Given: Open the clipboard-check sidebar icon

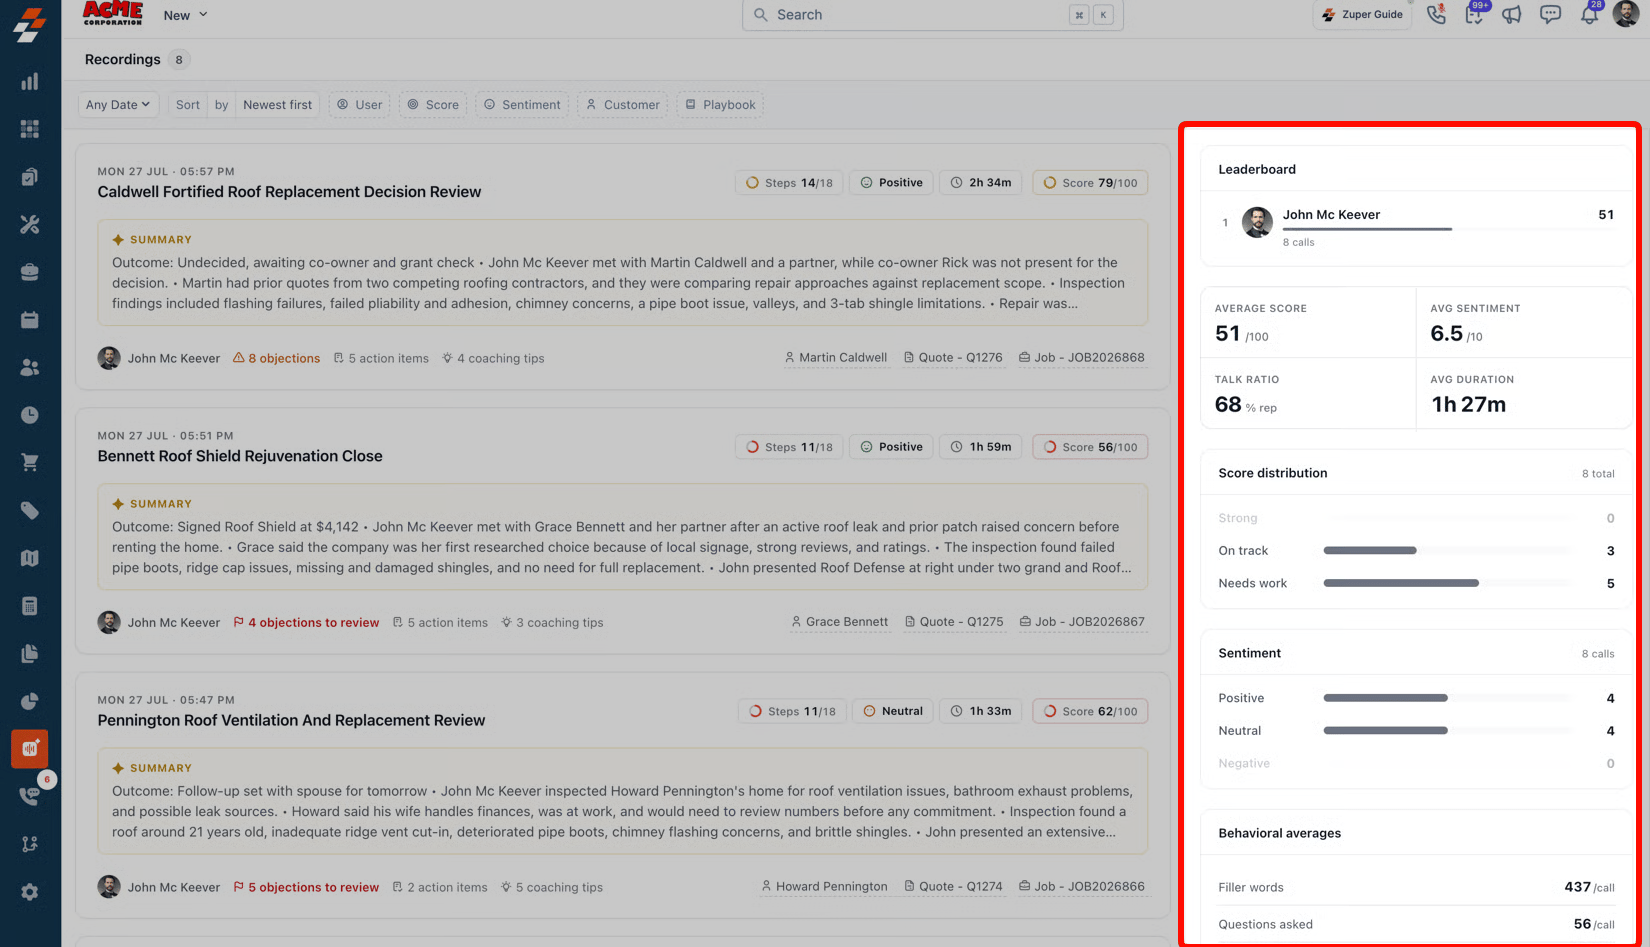Looking at the screenshot, I should [30, 177].
